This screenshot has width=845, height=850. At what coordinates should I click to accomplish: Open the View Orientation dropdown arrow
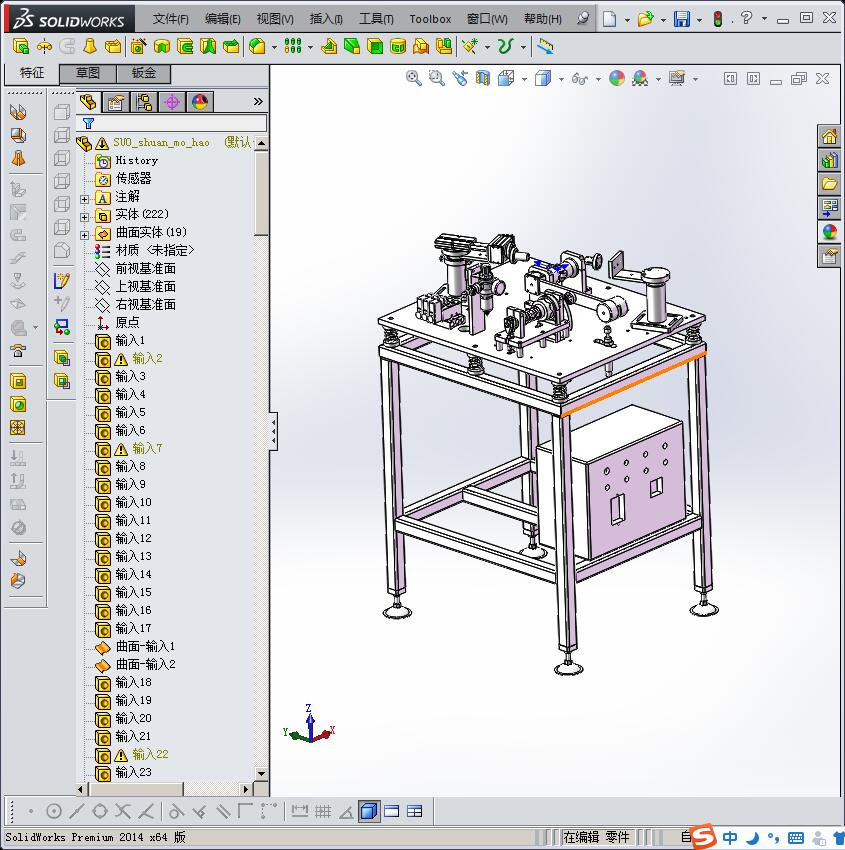(x=524, y=80)
